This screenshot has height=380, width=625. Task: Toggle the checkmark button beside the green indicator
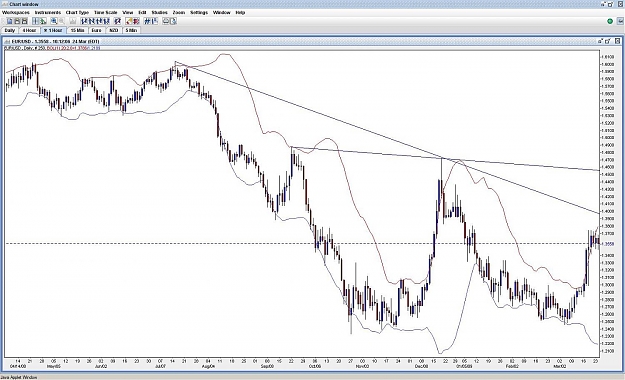click(620, 21)
